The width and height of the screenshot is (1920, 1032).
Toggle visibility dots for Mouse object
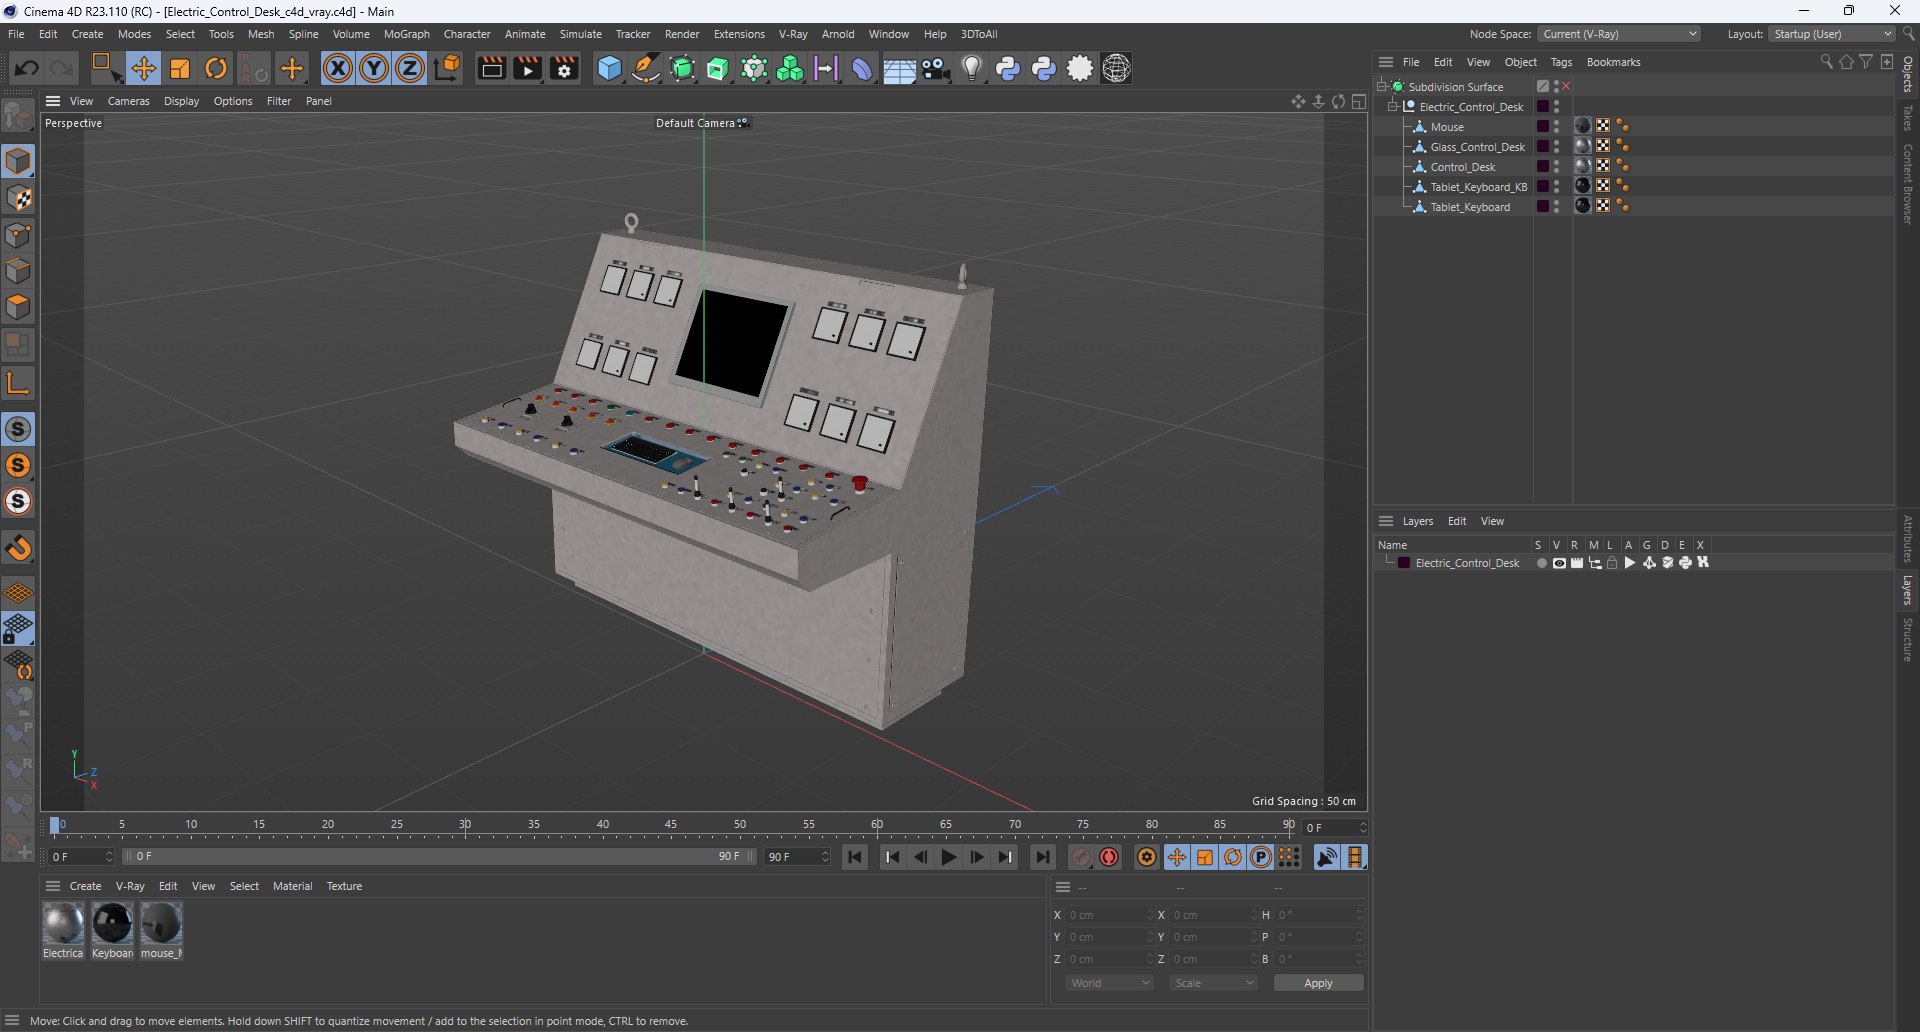pyautogui.click(x=1556, y=127)
